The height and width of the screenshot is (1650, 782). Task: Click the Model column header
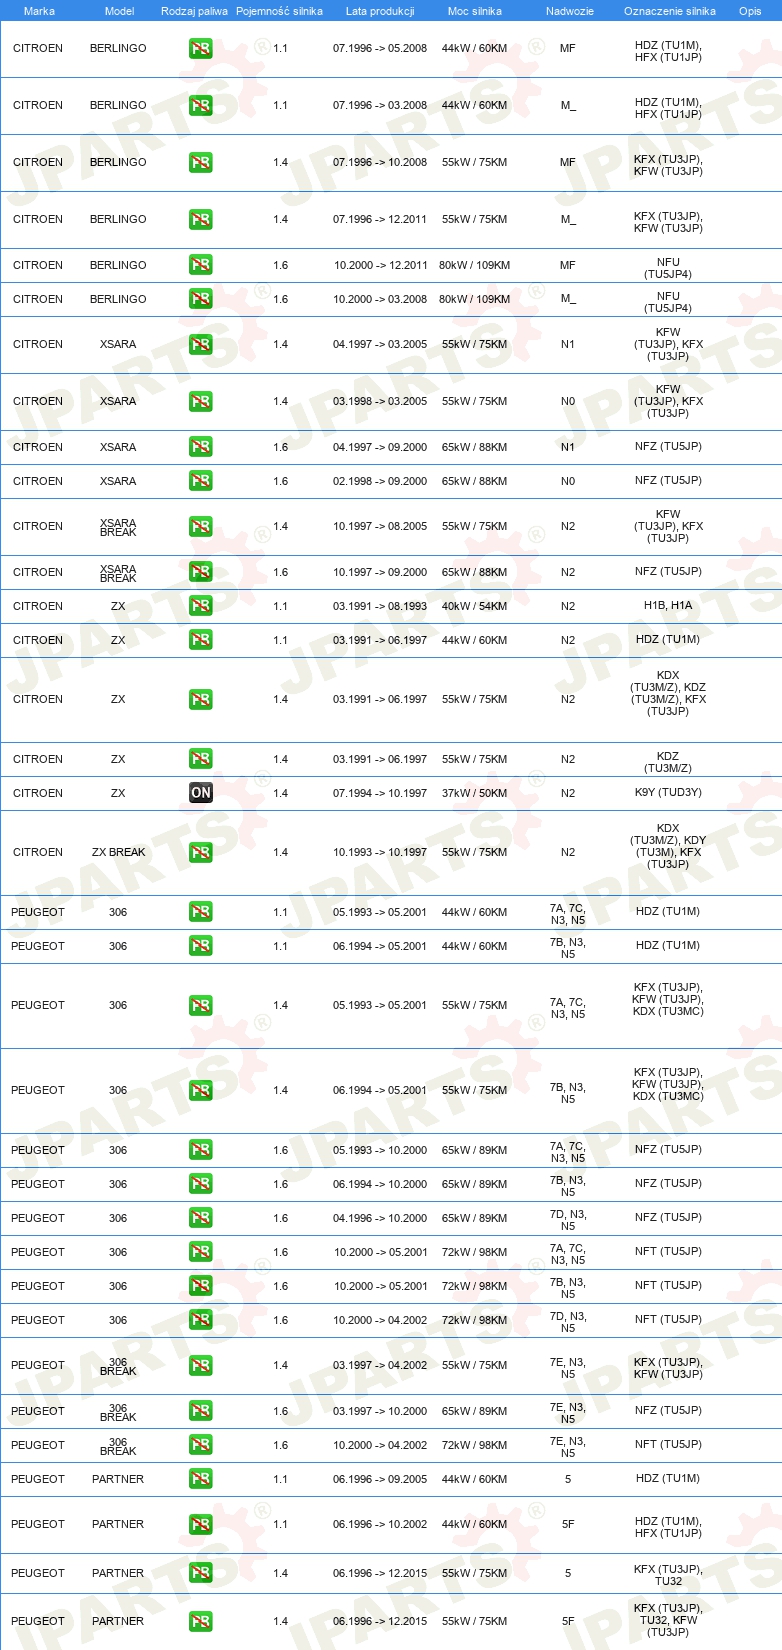tap(119, 11)
